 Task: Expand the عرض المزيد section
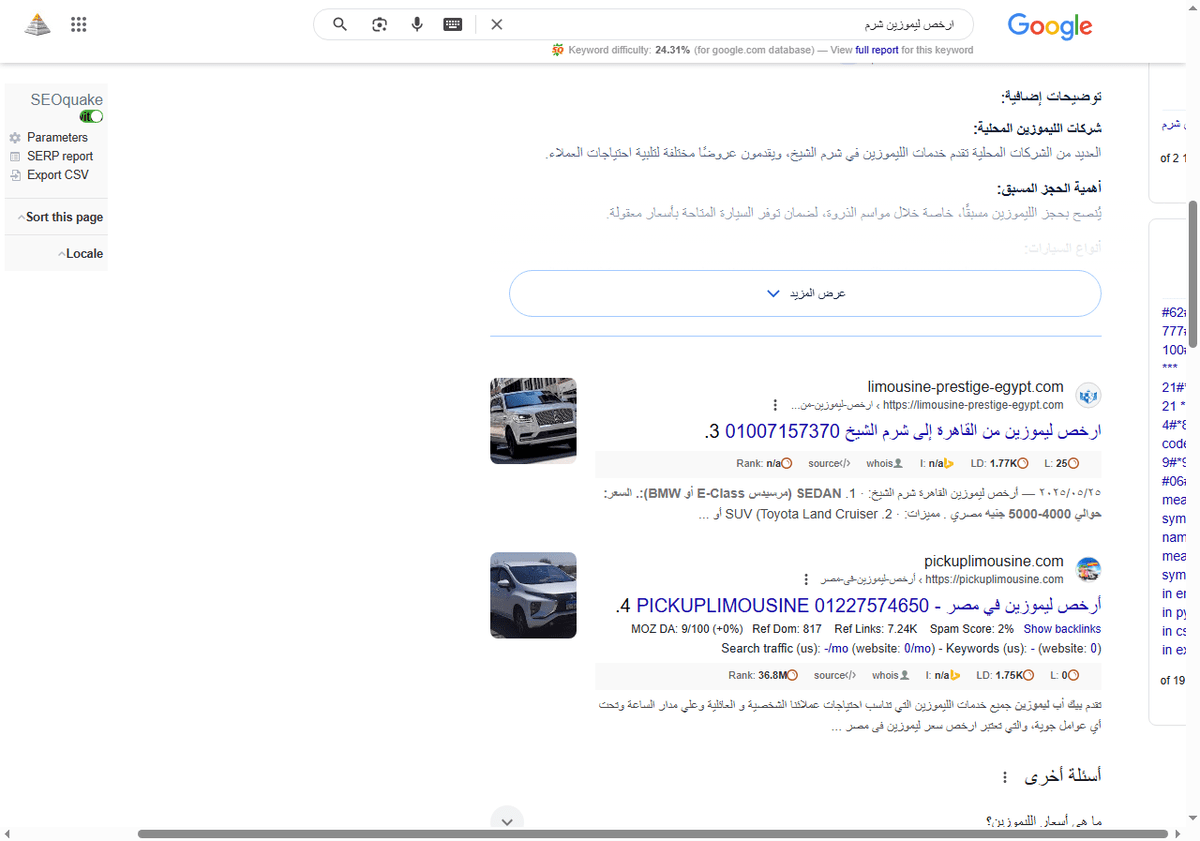tap(805, 293)
